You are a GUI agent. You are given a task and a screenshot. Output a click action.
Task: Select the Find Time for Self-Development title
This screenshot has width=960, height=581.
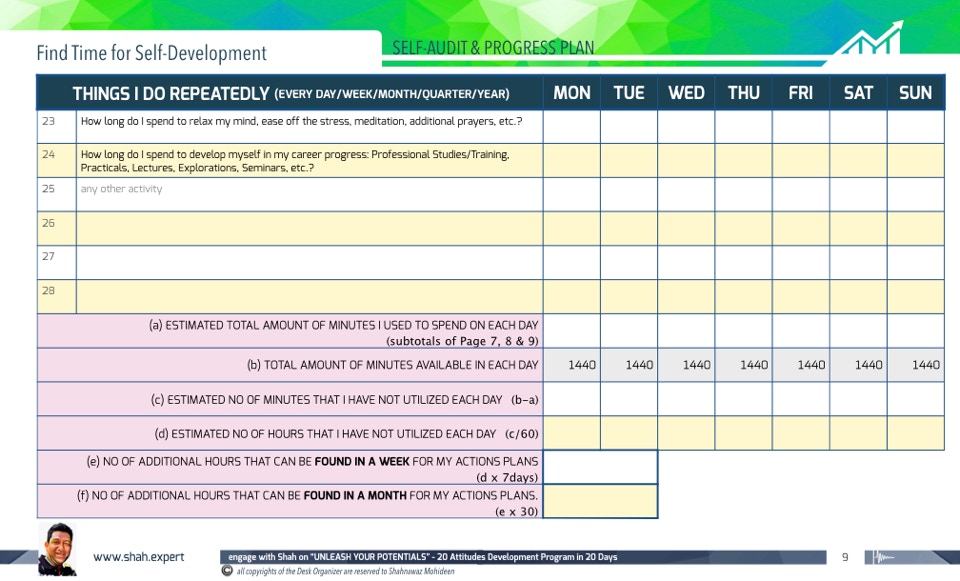coord(151,53)
